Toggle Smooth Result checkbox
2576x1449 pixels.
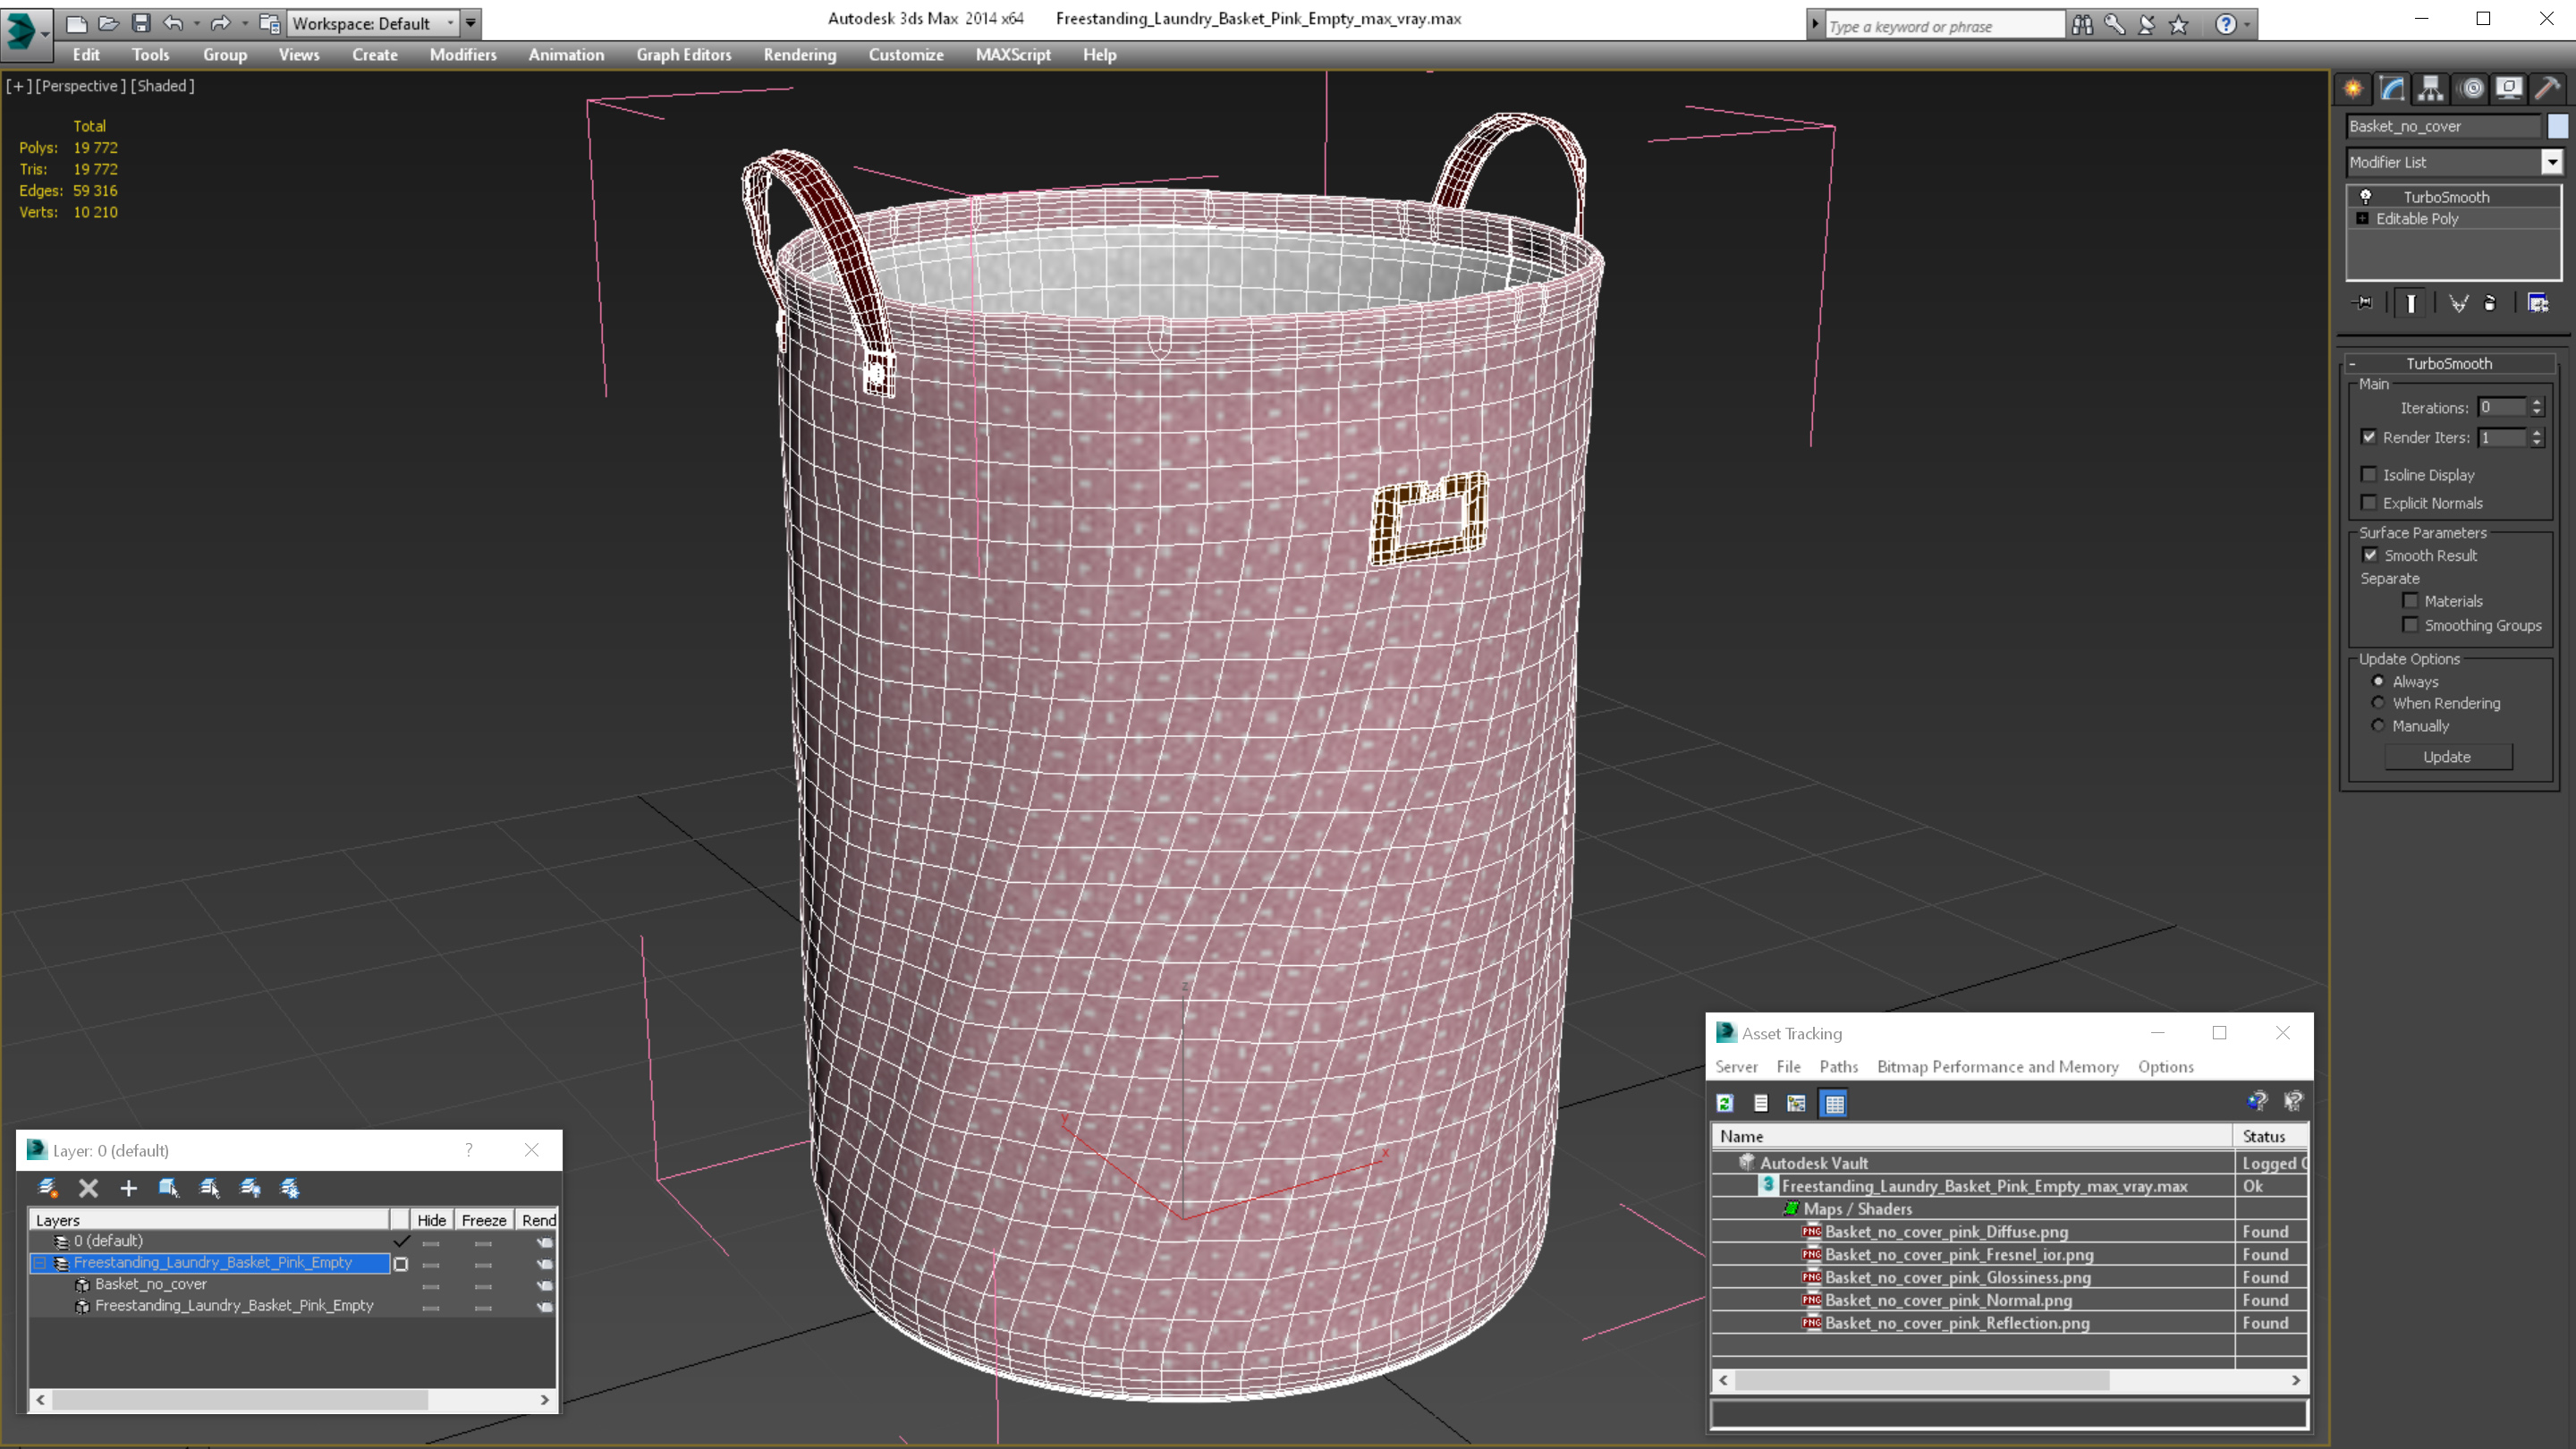coord(2370,555)
